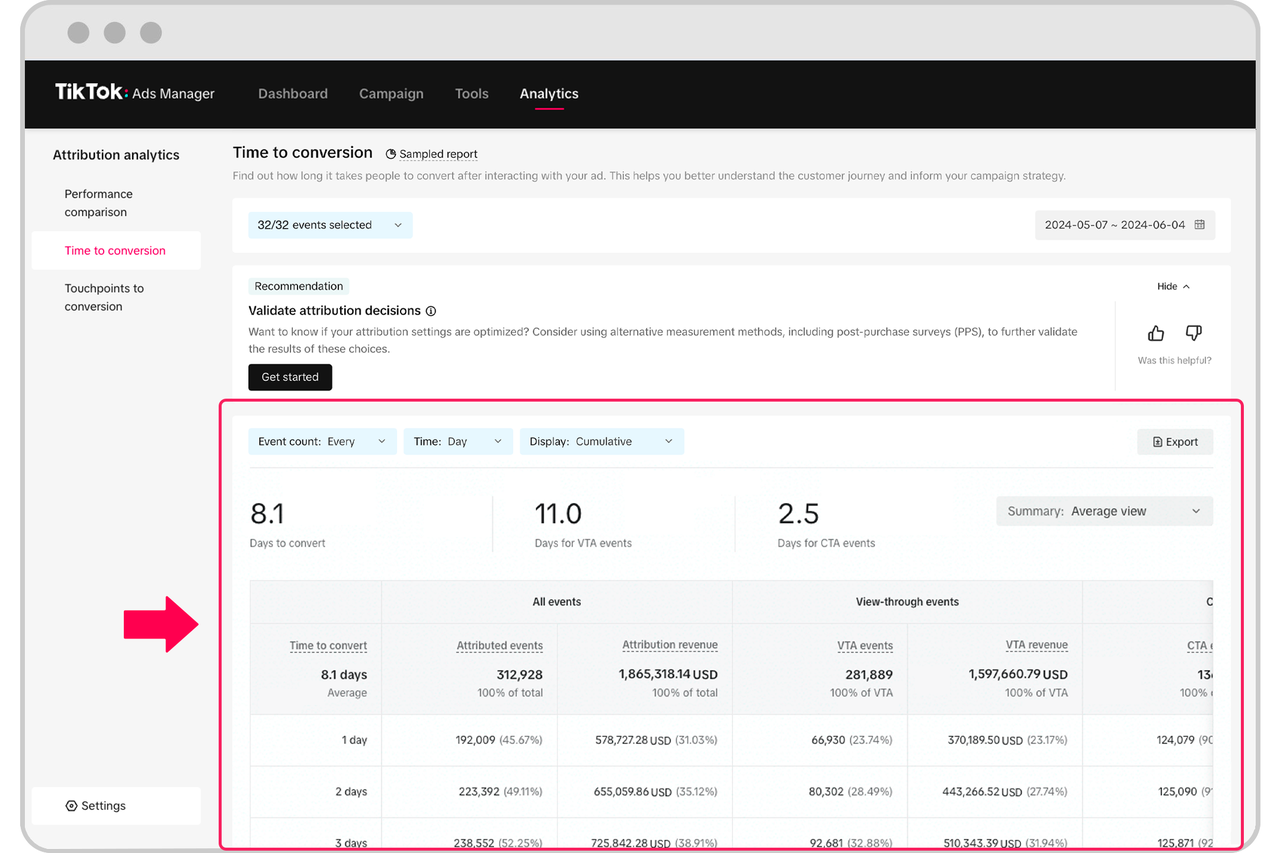Collapse the recommendation with Hide

[1173, 286]
